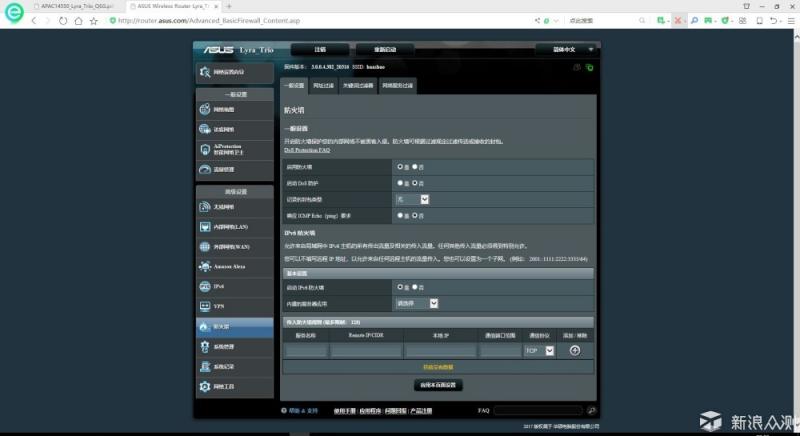
Task: Open the logged packets type dropdown
Action: (x=412, y=199)
